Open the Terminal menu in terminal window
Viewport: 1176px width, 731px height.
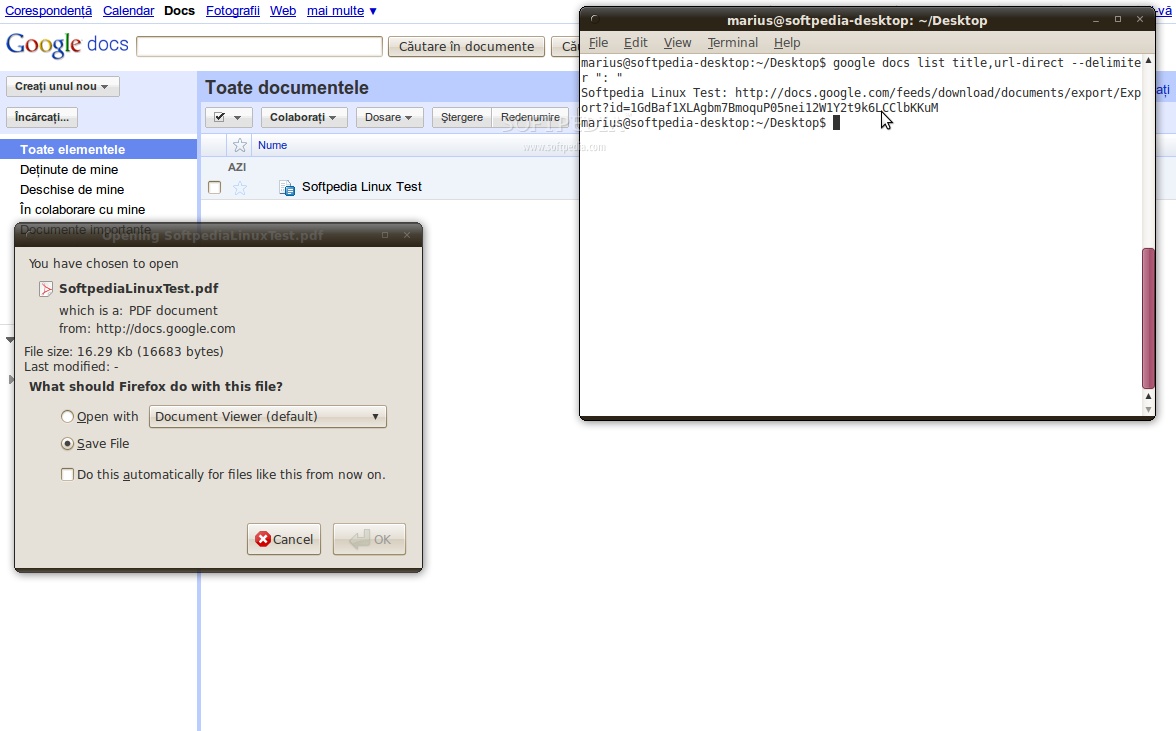[733, 43]
